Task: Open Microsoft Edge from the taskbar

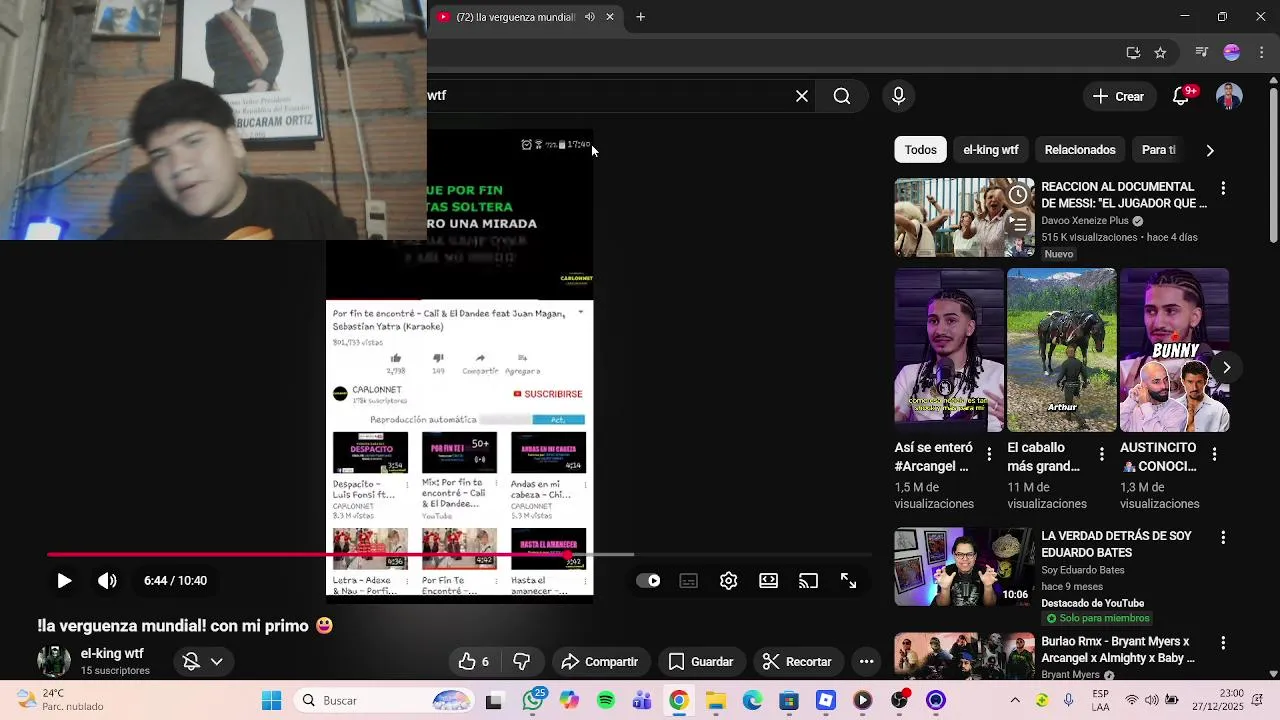Action: tap(752, 701)
